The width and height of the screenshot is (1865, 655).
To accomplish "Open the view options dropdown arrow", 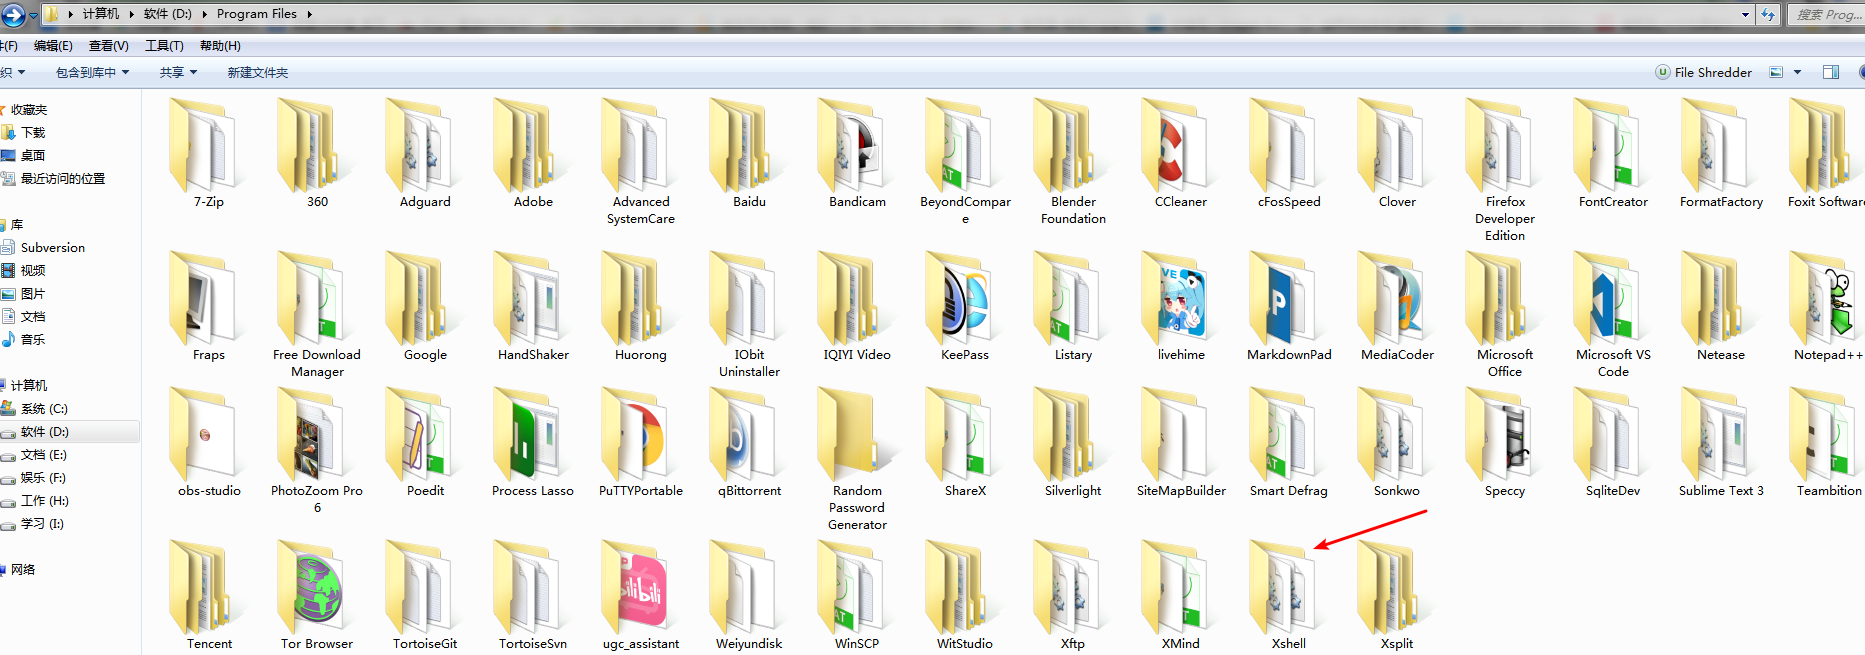I will [1797, 72].
